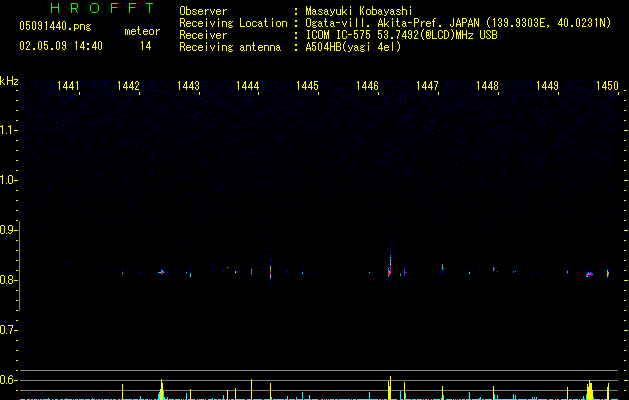Image resolution: width=629 pixels, height=400 pixels.
Task: Click the HROFFT title text
Action: coord(102,8)
